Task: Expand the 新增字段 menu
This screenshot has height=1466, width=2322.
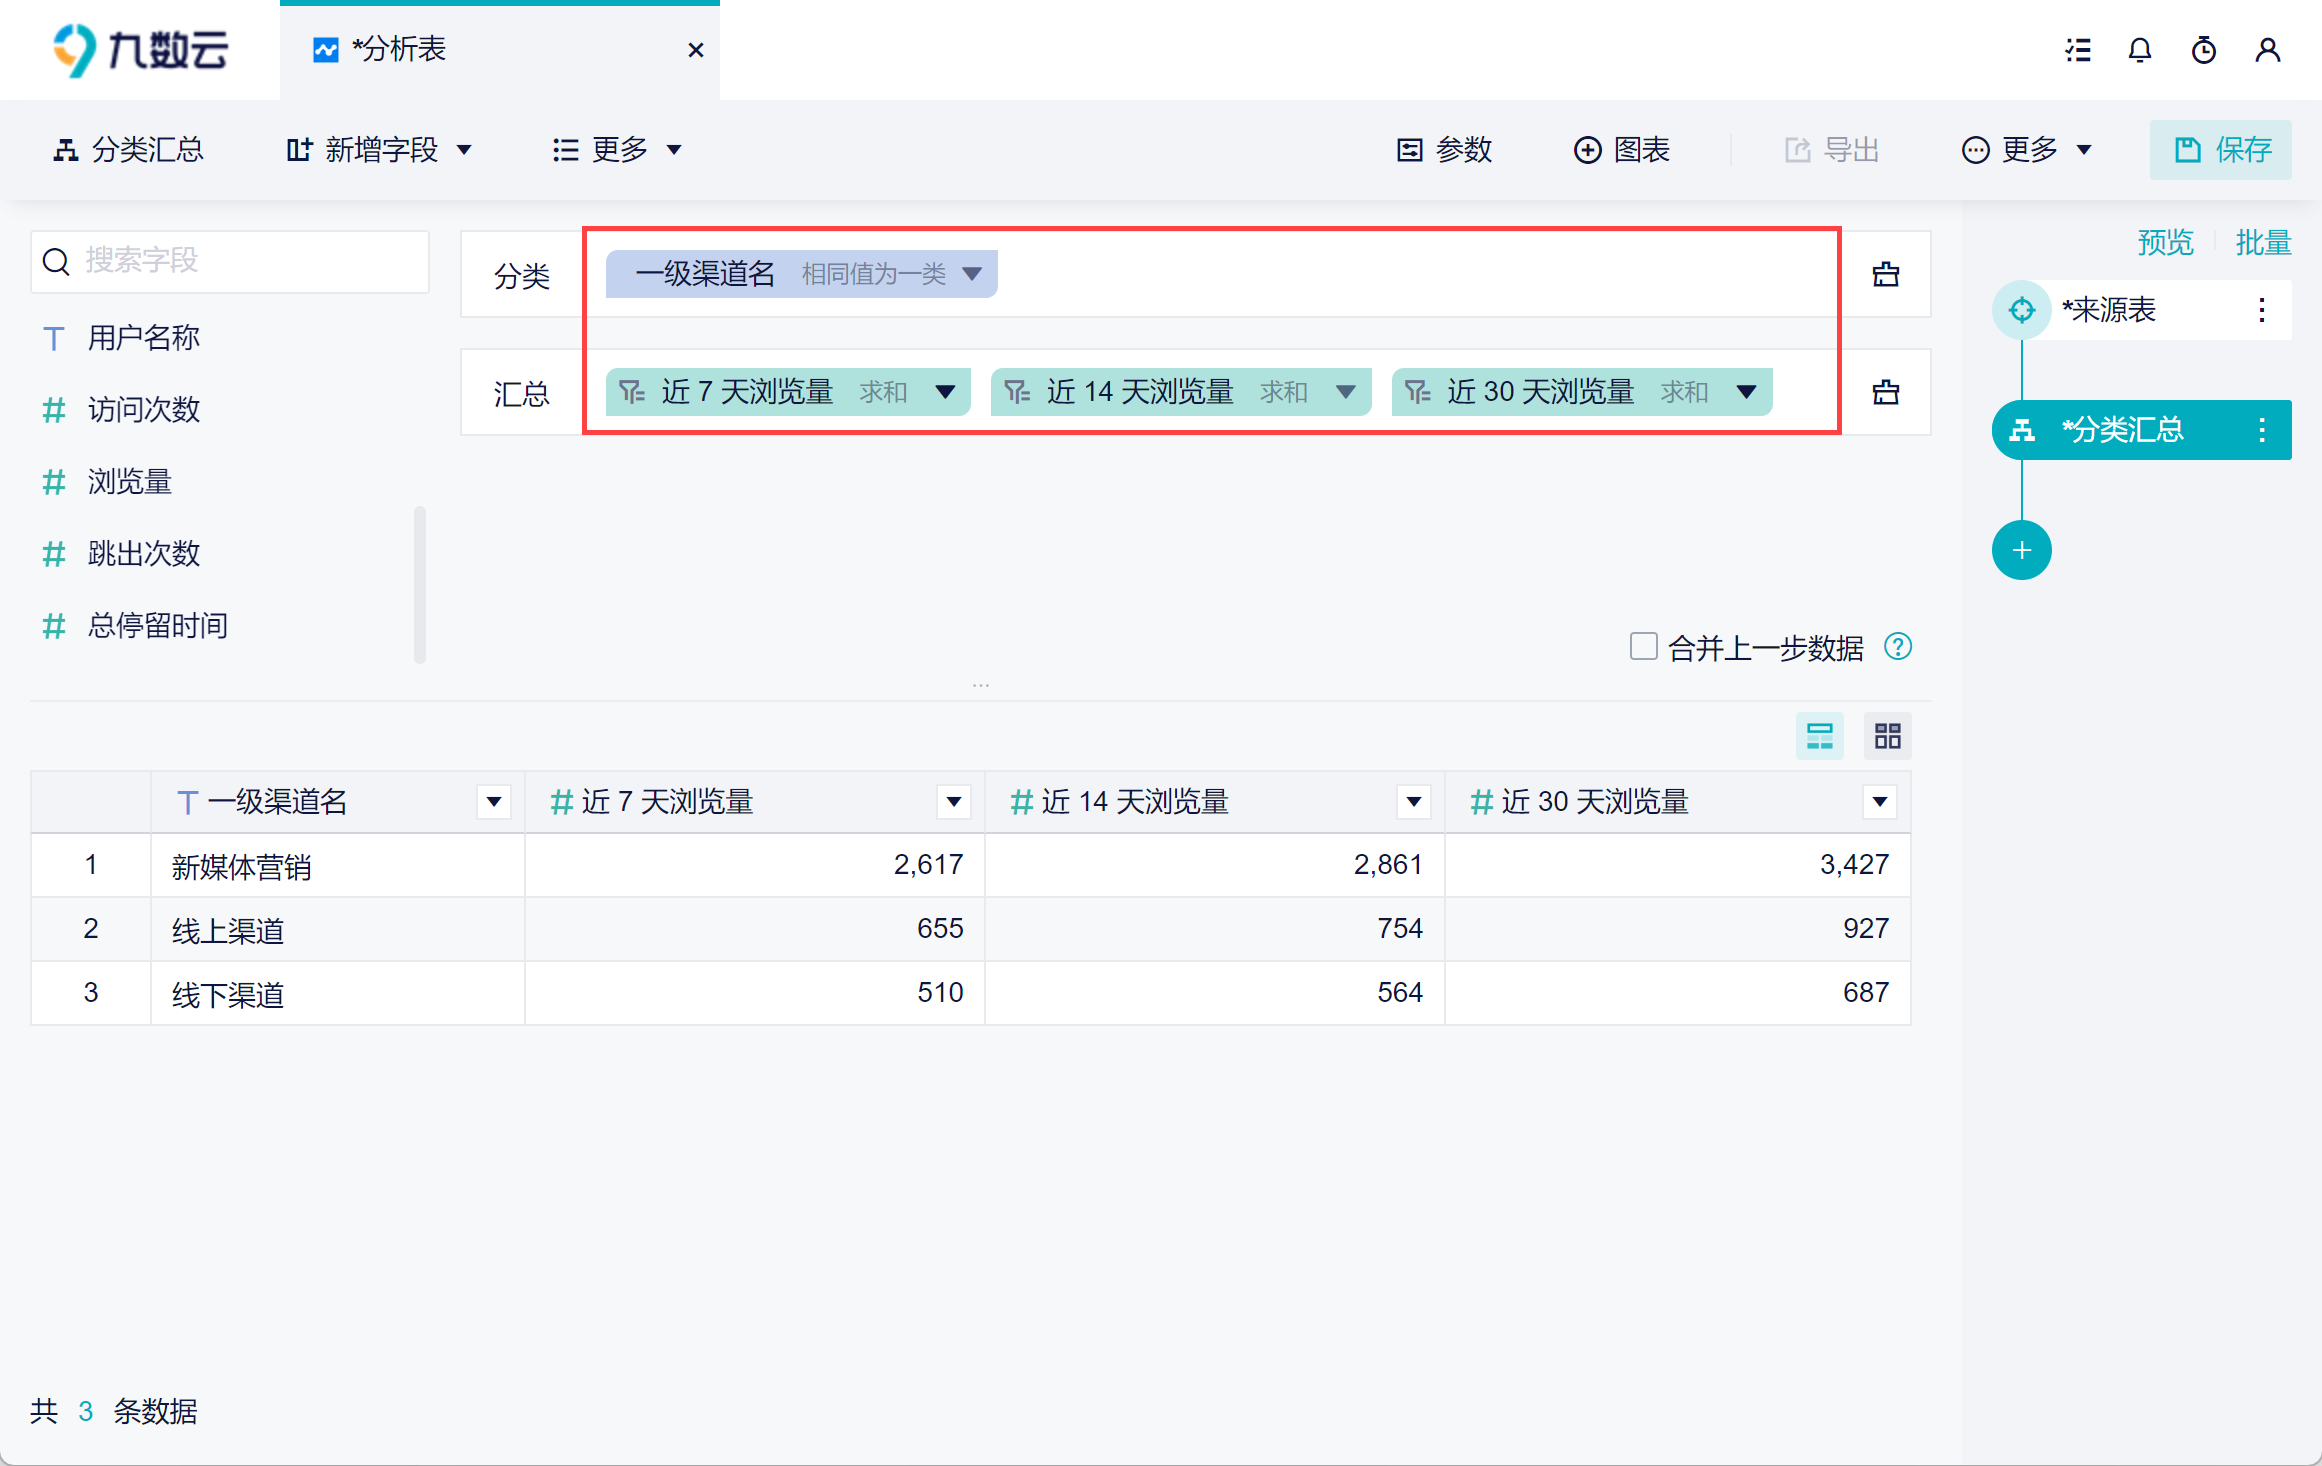Action: tap(378, 150)
